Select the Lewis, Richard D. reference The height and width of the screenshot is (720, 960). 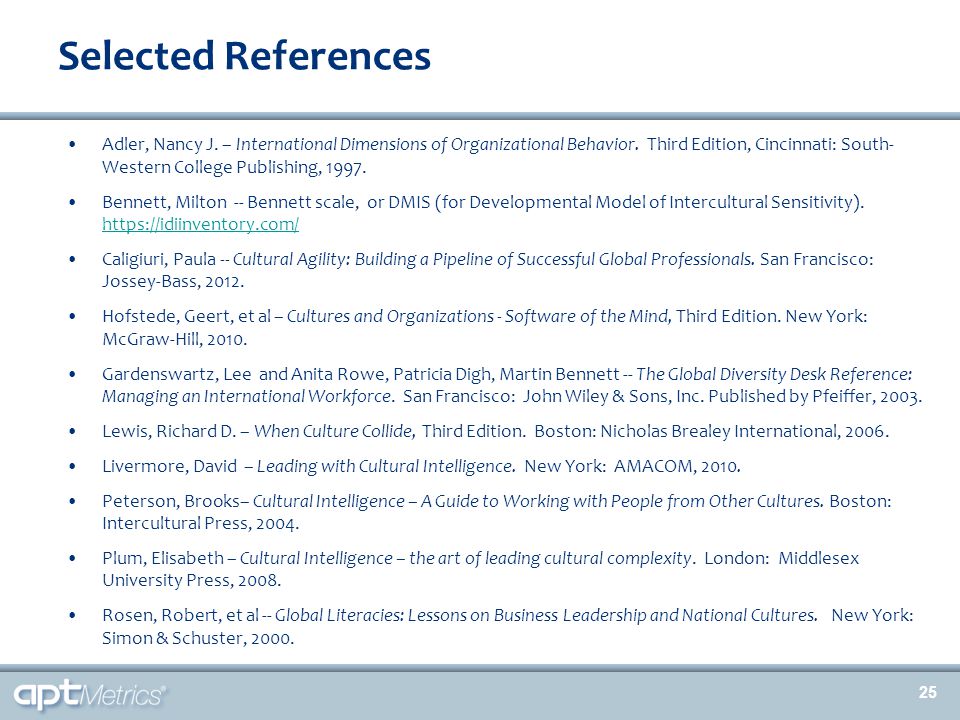[495, 432]
